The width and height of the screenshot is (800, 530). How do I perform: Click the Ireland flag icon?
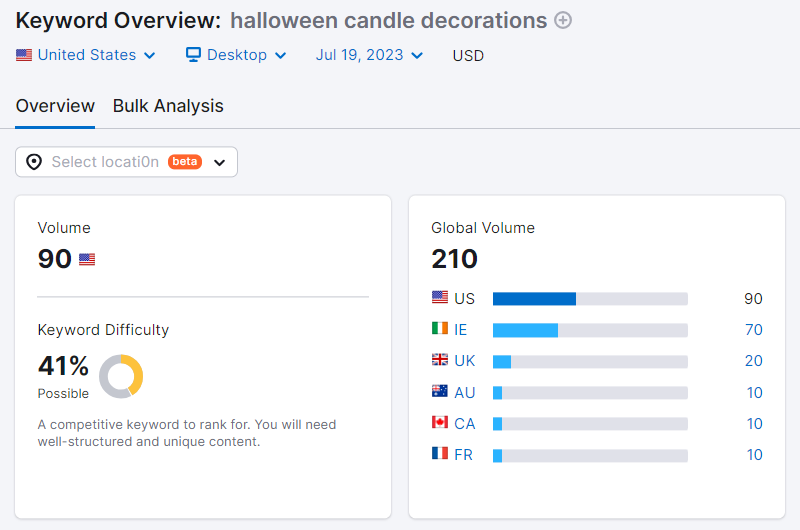coord(440,329)
